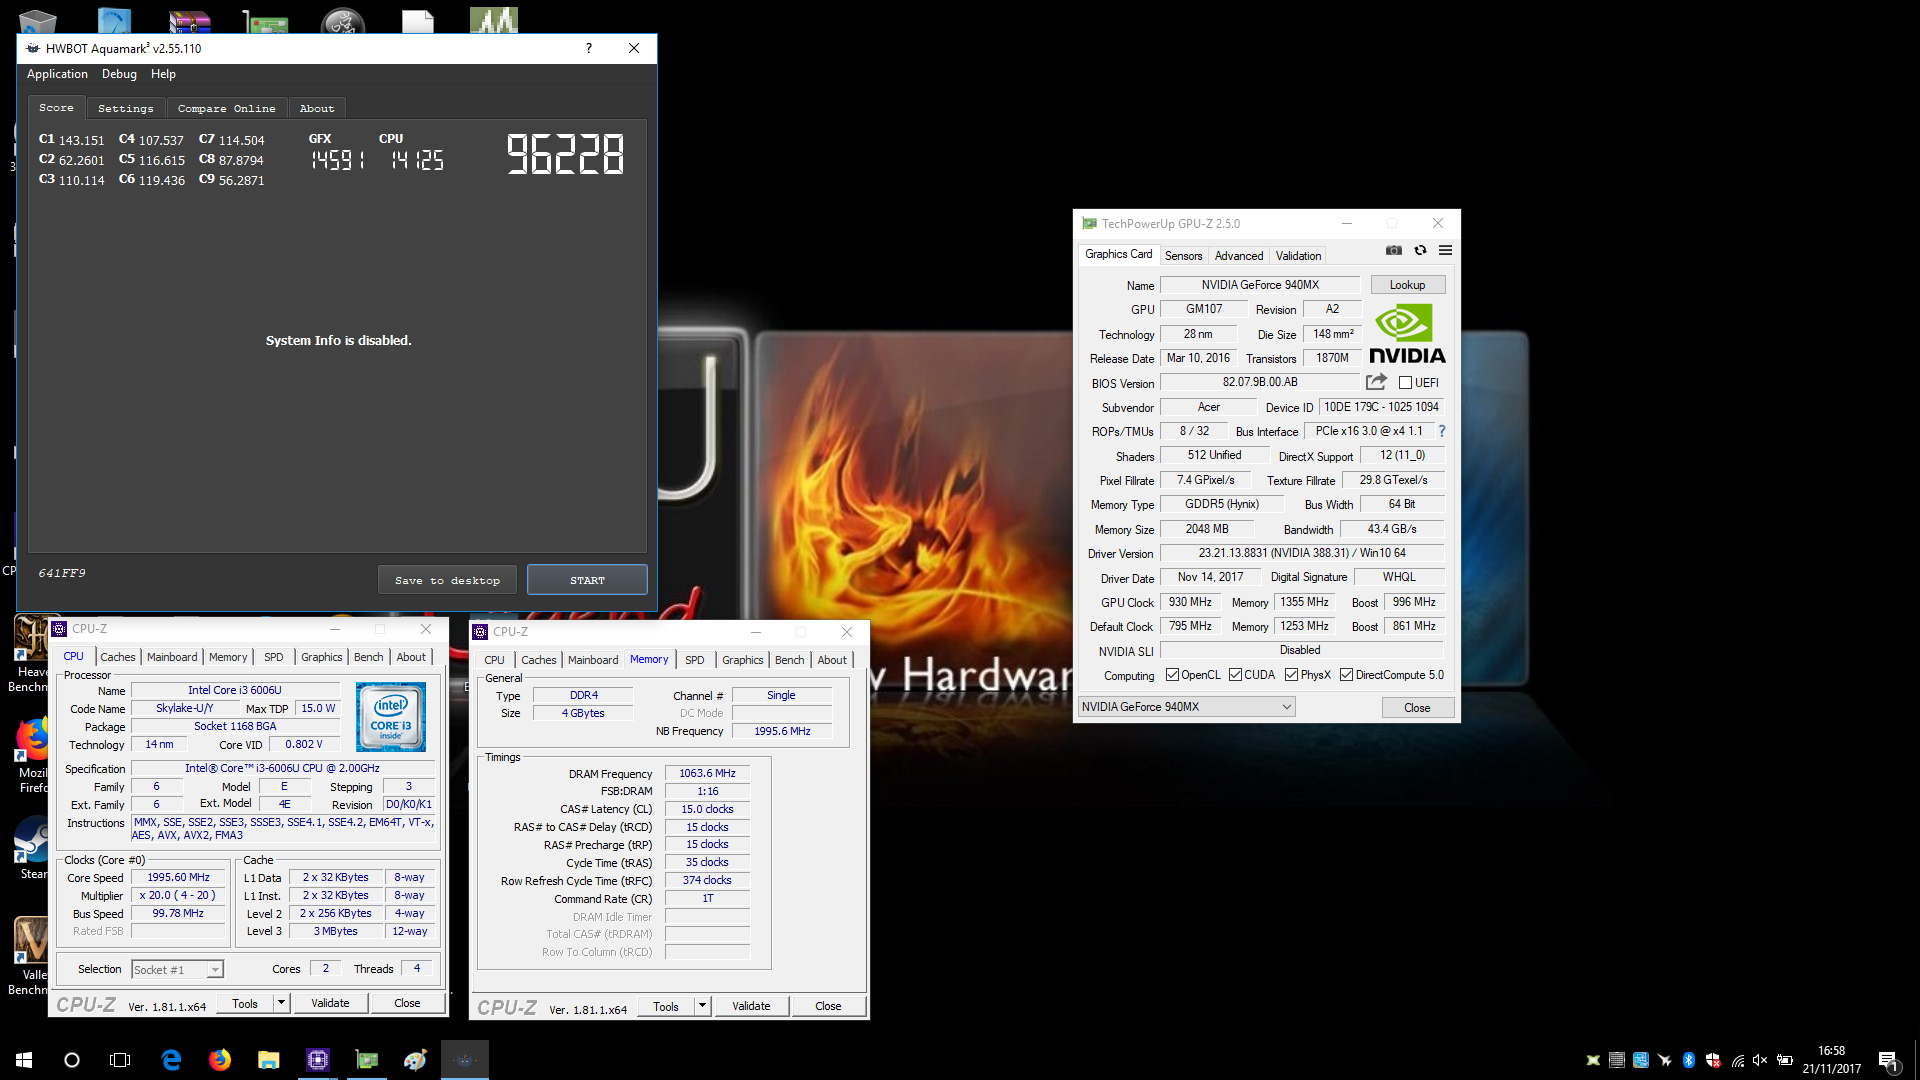Click the help question mark in Aquamark title bar

(588, 48)
